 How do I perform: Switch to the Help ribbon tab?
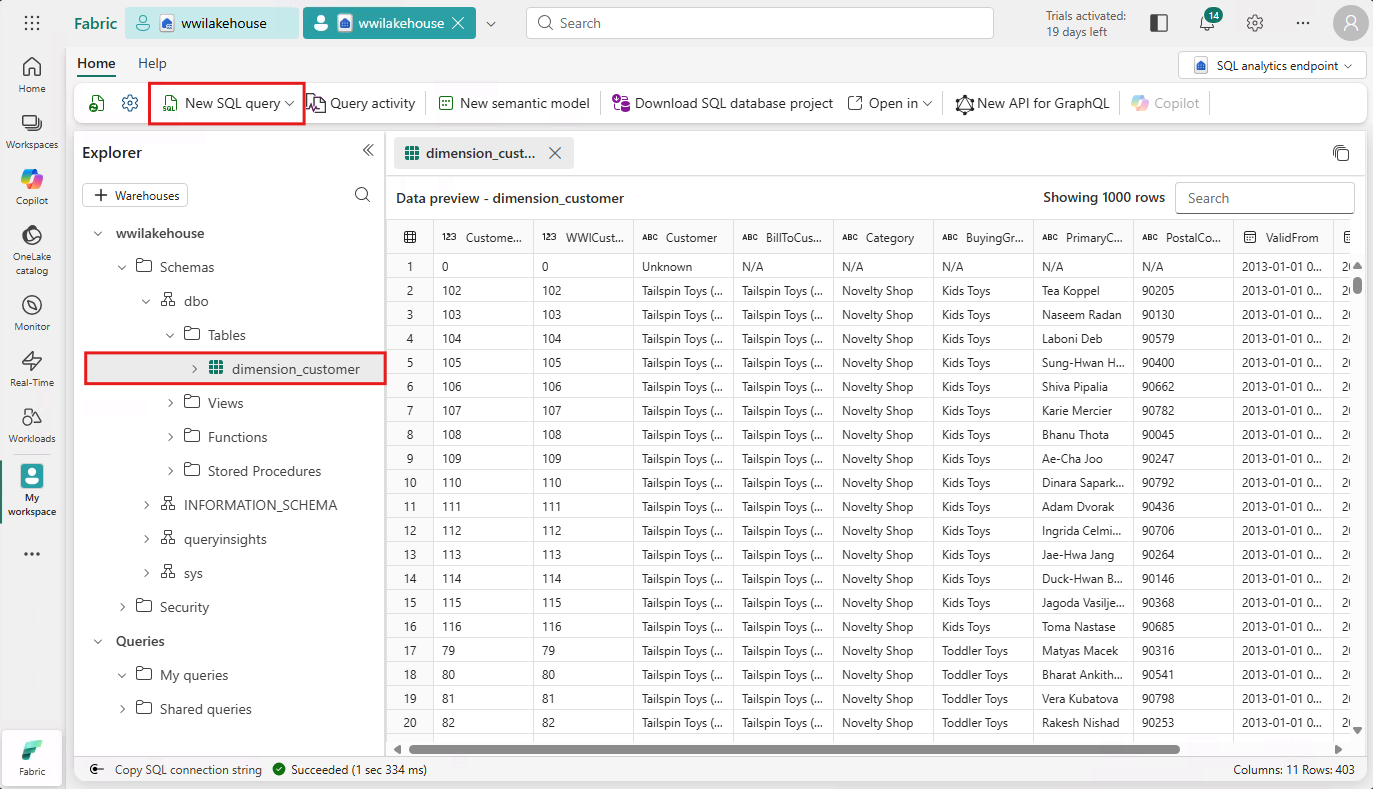coord(152,63)
